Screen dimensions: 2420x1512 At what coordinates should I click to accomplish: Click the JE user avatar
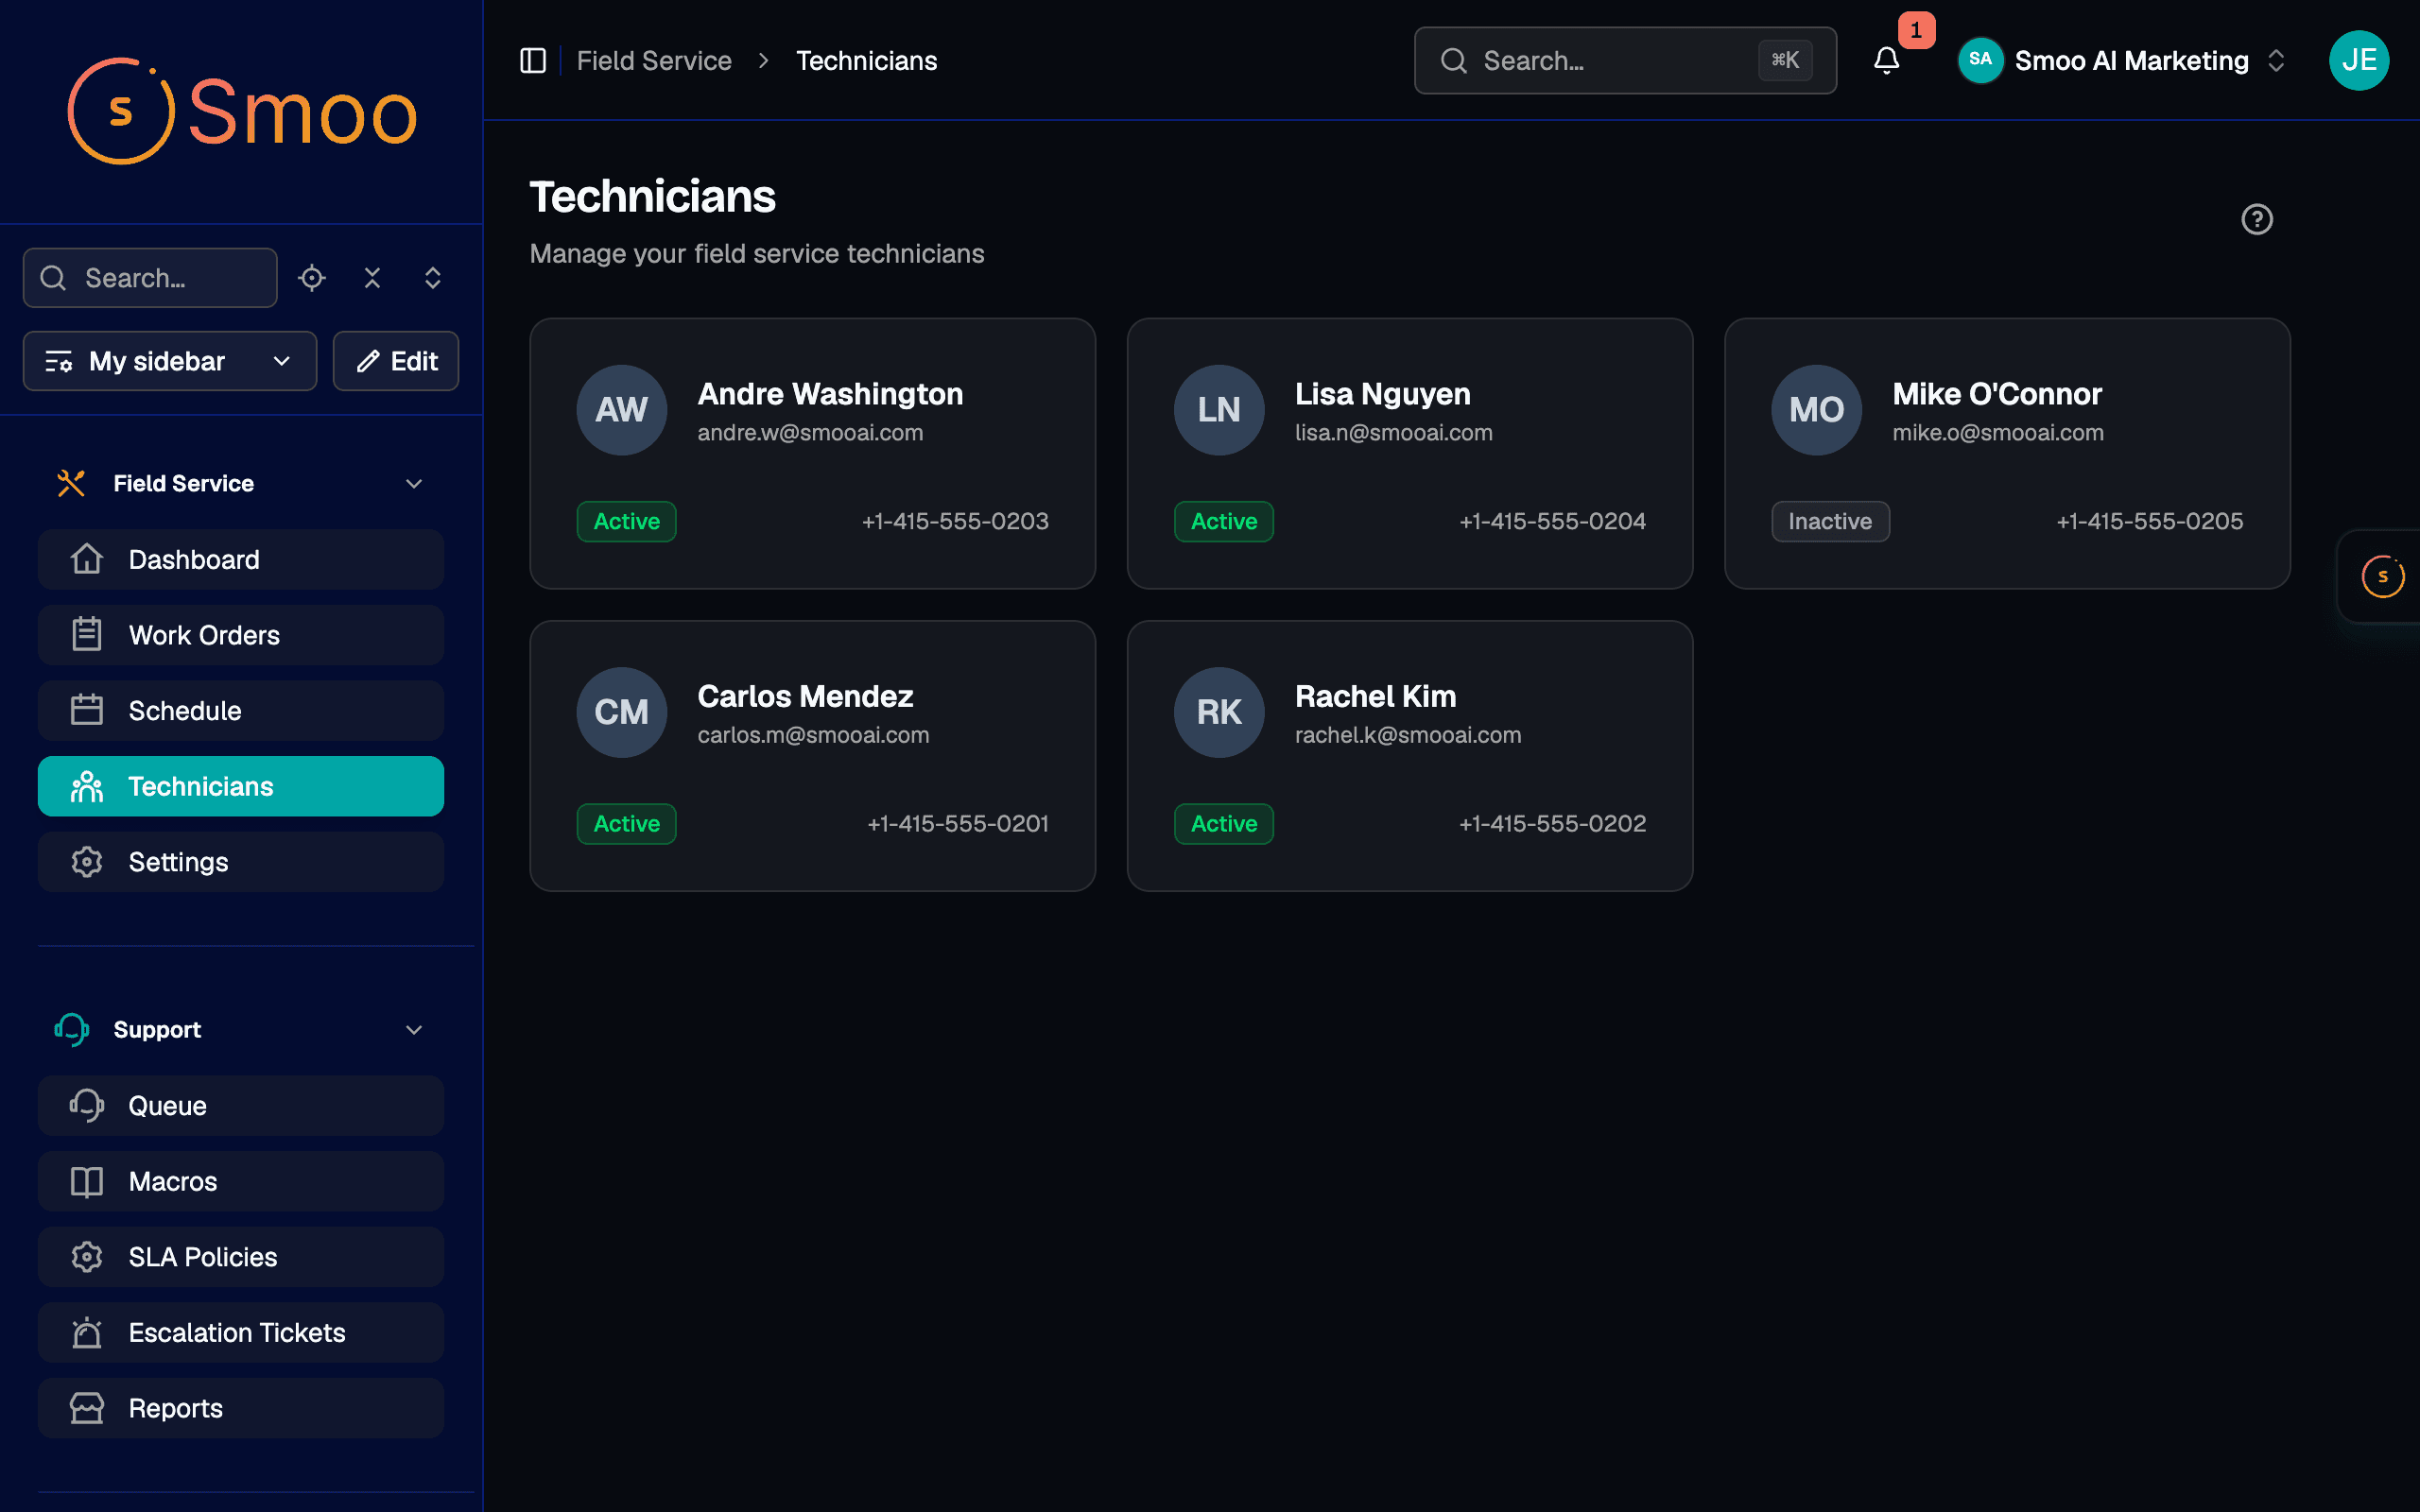pos(2359,61)
